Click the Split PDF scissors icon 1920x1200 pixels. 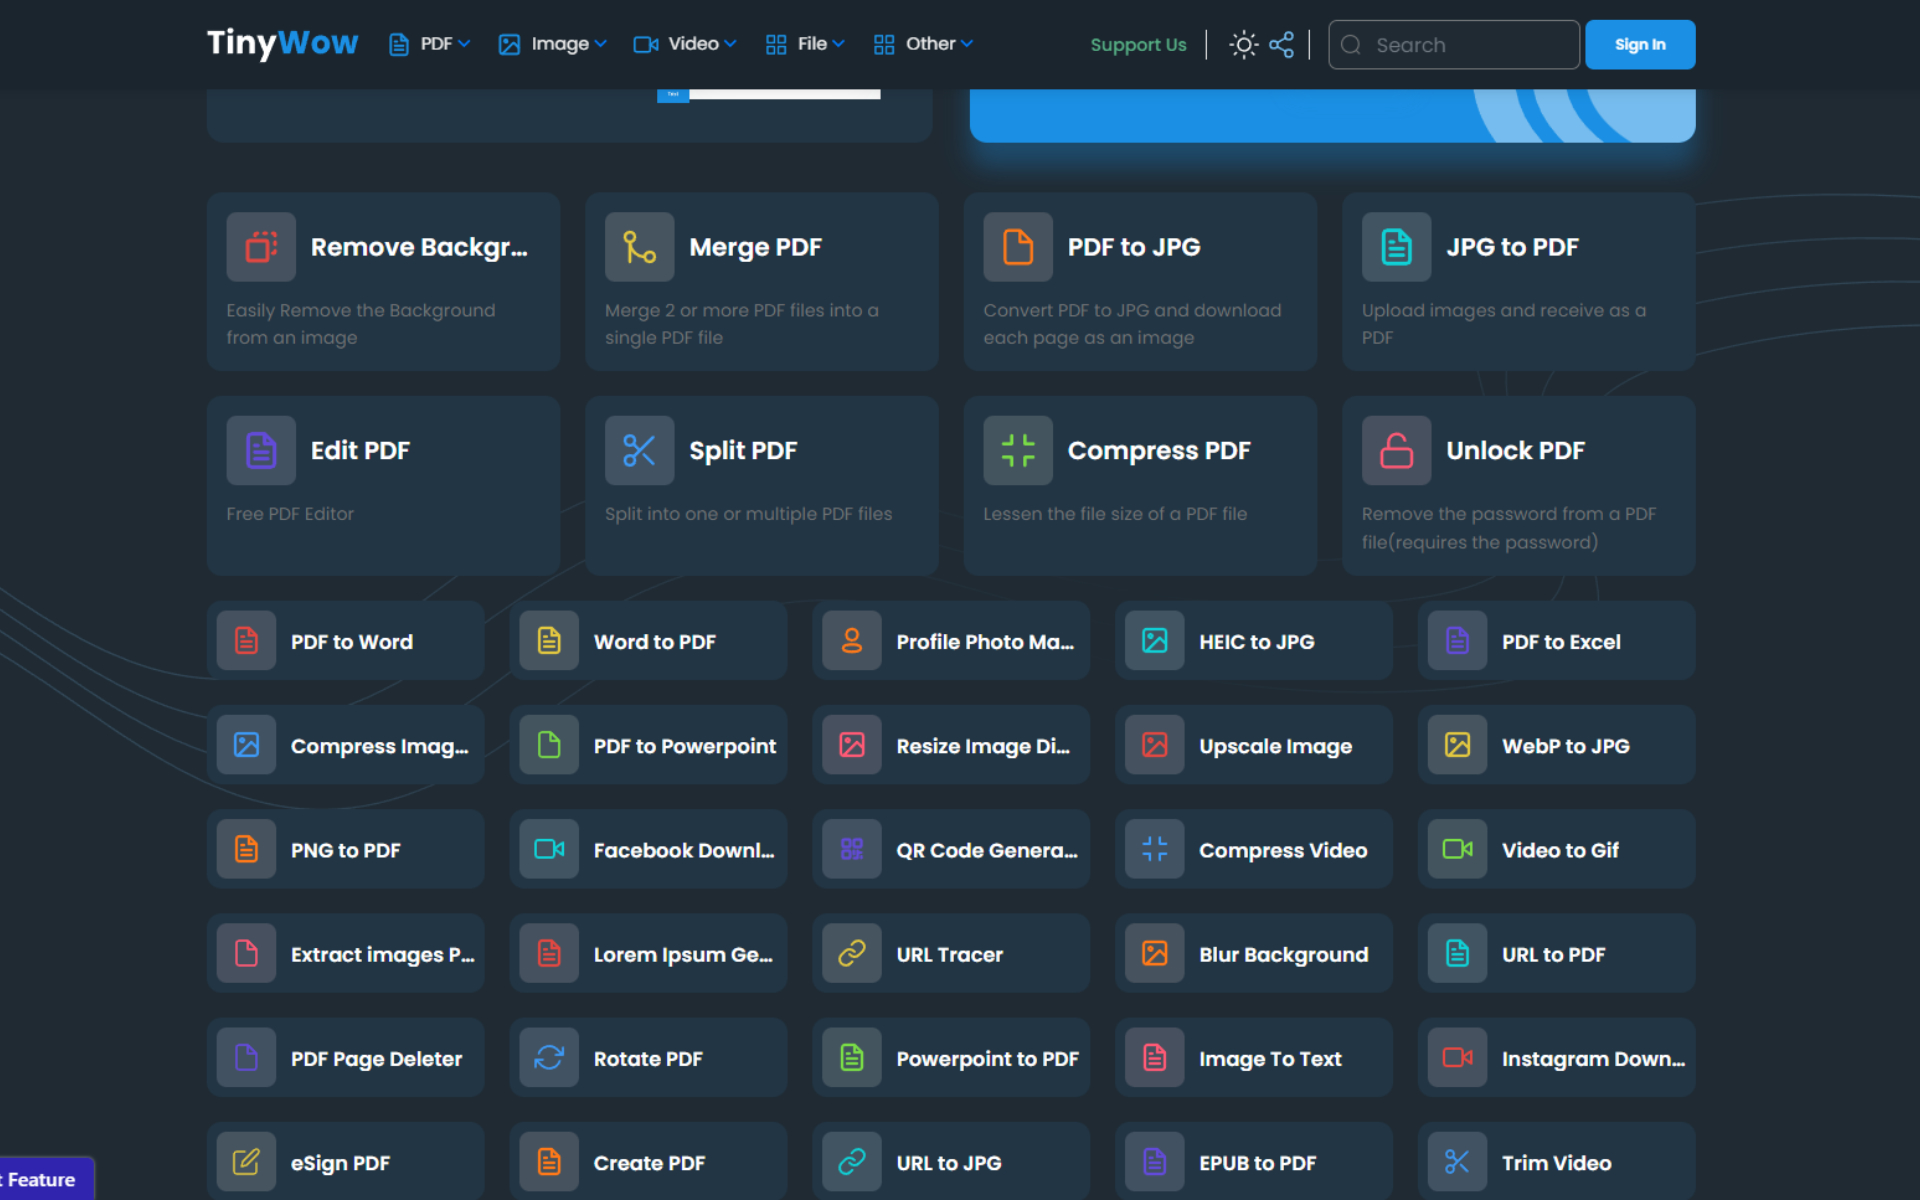(640, 450)
